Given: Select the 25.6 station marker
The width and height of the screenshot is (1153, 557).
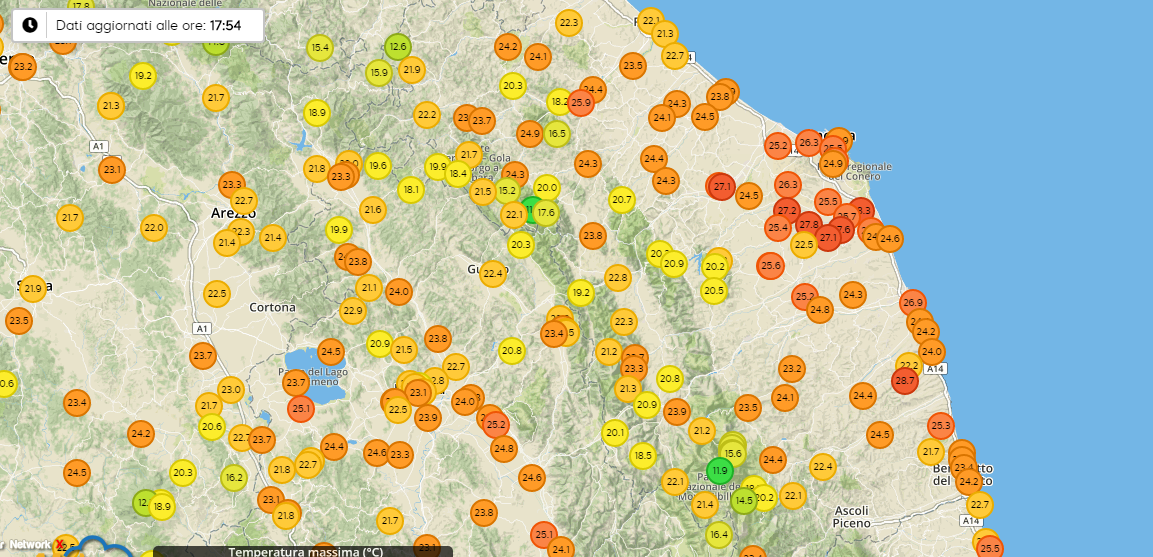Looking at the screenshot, I should 770,265.
